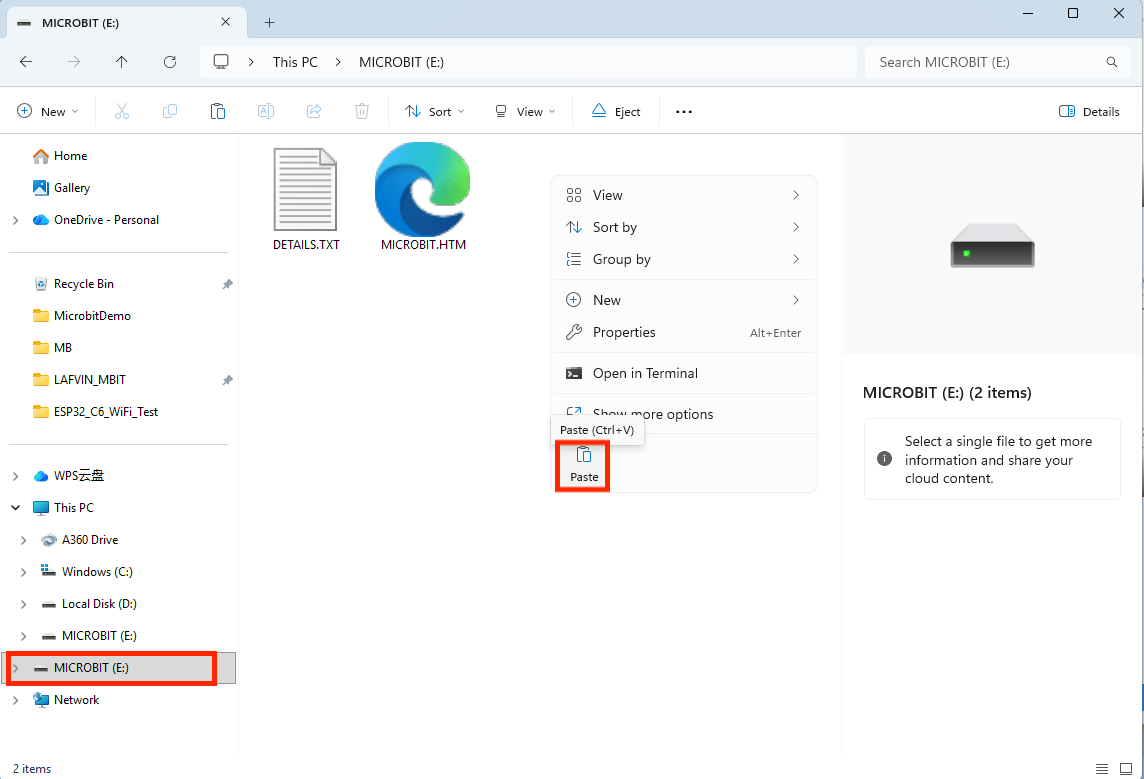Click the toolbar Paste clipboard icon

tap(217, 112)
